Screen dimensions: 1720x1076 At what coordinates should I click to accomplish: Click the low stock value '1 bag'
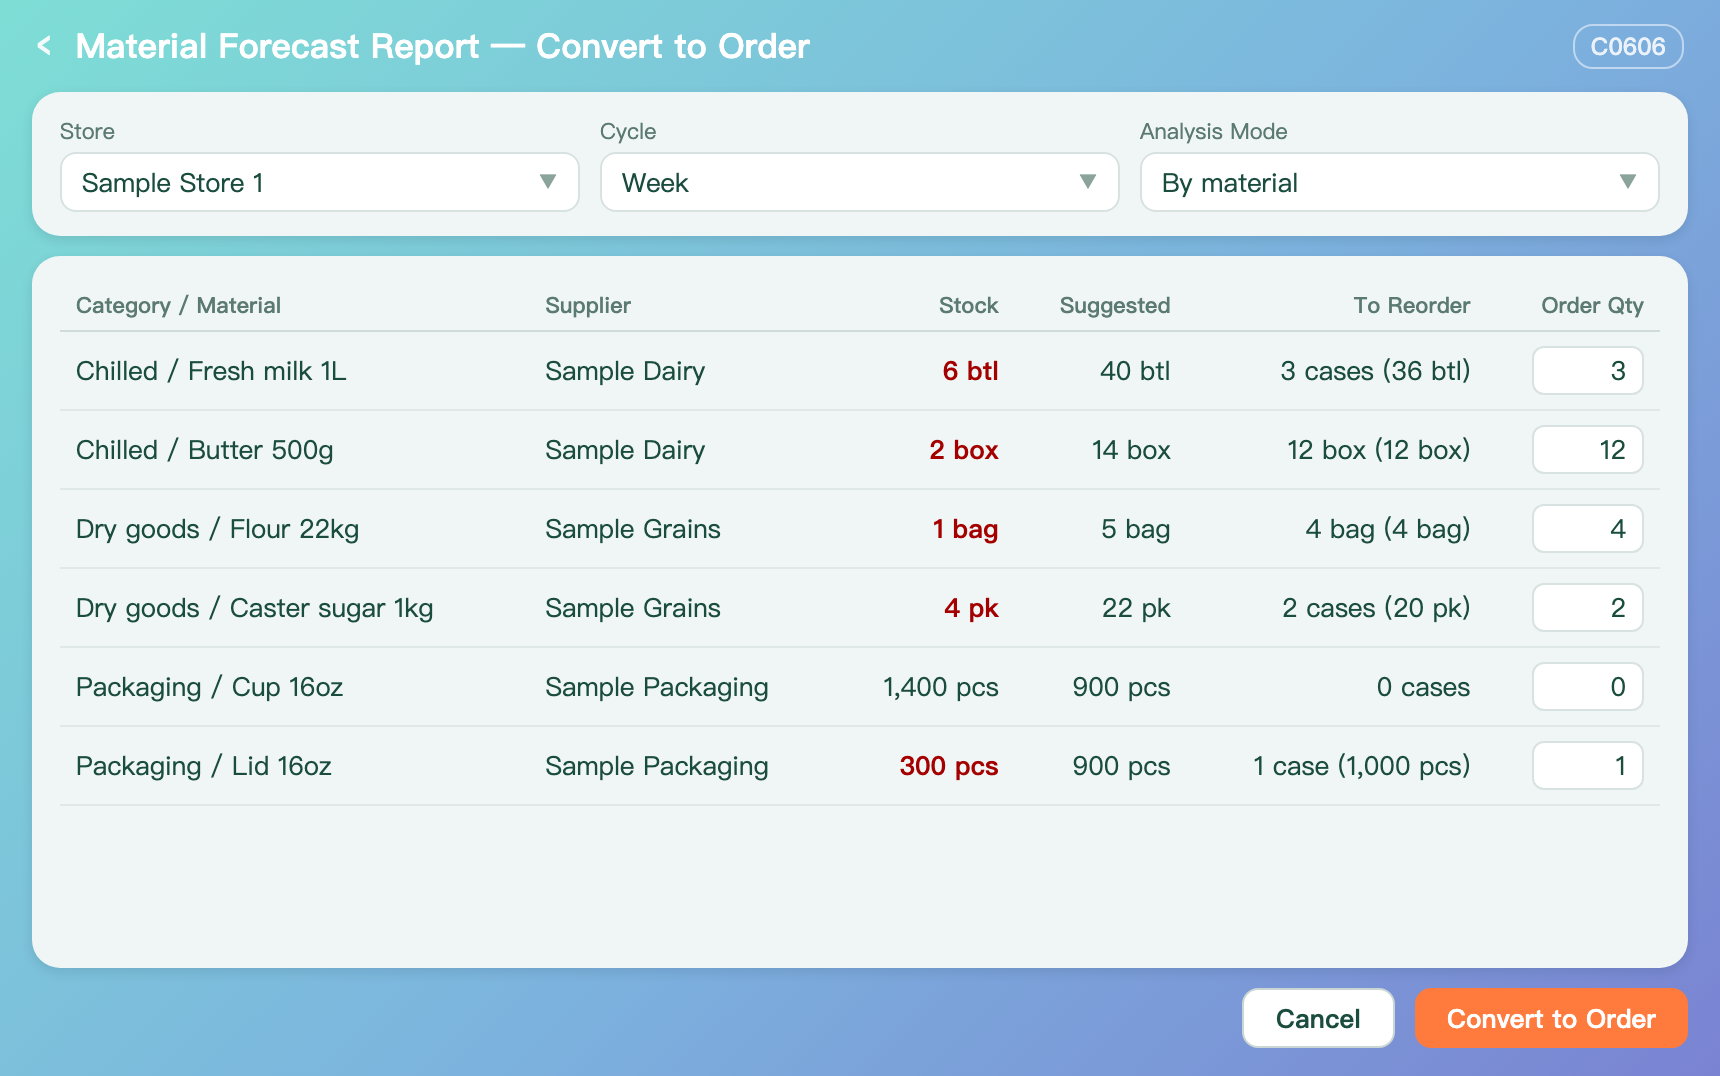coord(966,529)
